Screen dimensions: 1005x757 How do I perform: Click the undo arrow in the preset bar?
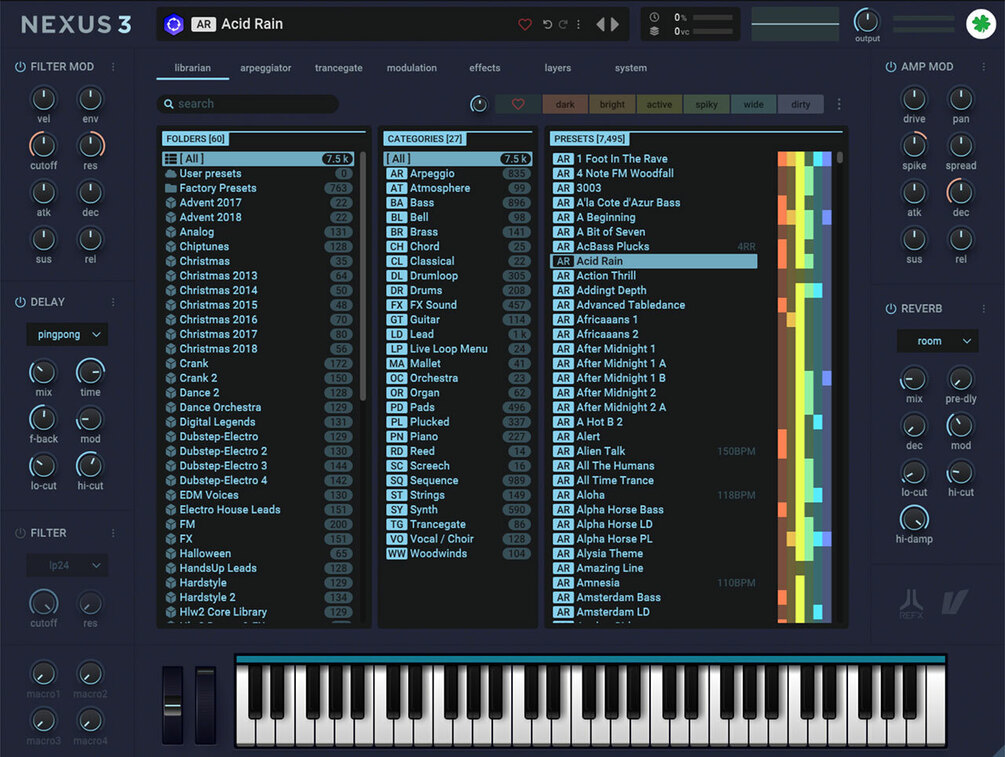pos(547,24)
